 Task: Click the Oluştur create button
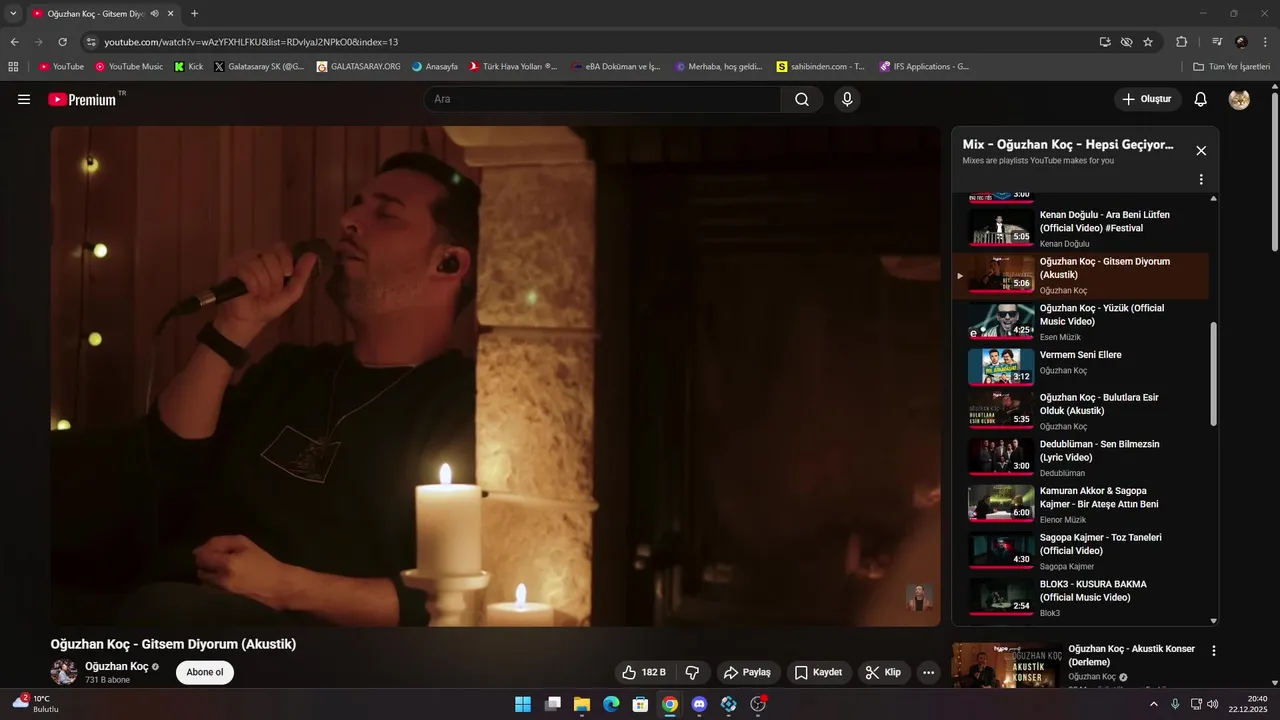pos(1147,99)
